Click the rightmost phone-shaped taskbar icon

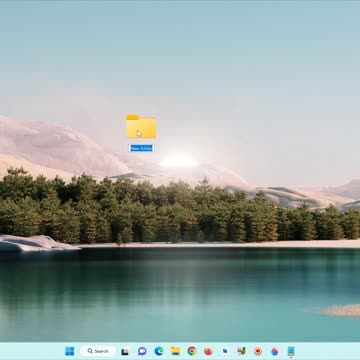point(291,351)
